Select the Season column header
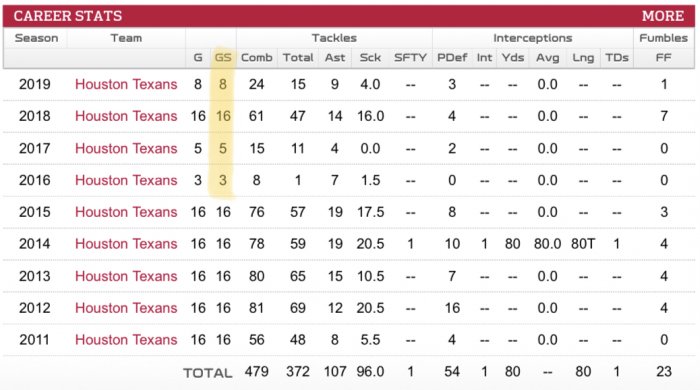This screenshot has width=700, height=390. click(x=36, y=38)
